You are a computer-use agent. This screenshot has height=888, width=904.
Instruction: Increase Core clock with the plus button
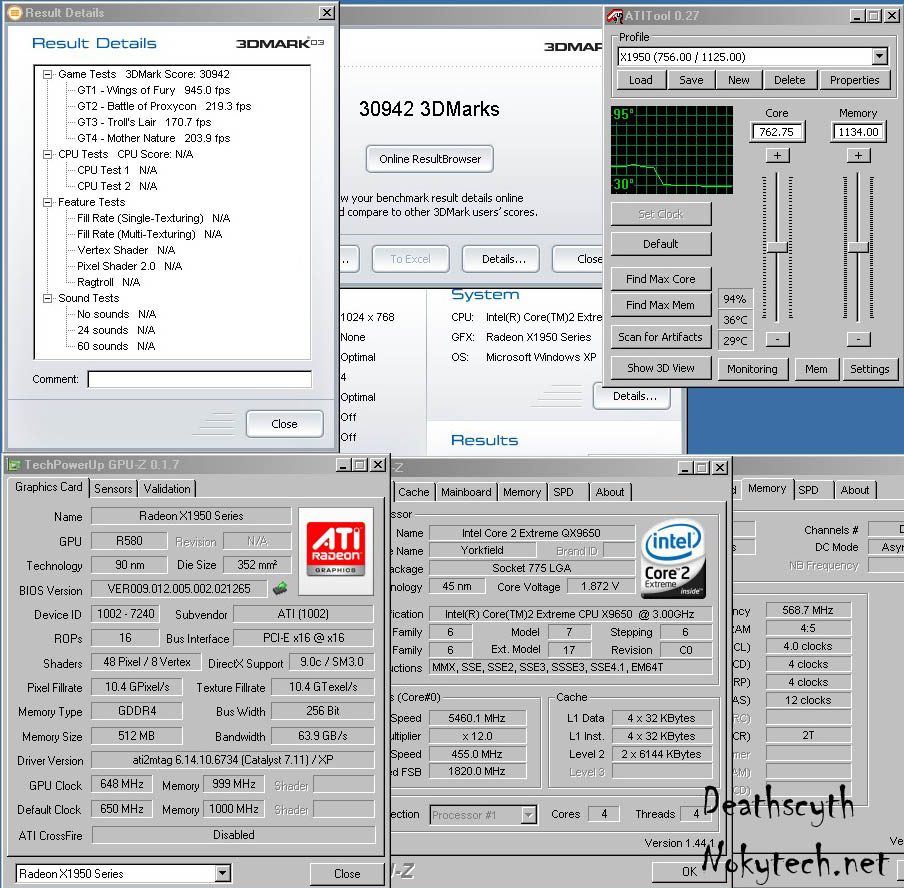pyautogui.click(x=777, y=155)
